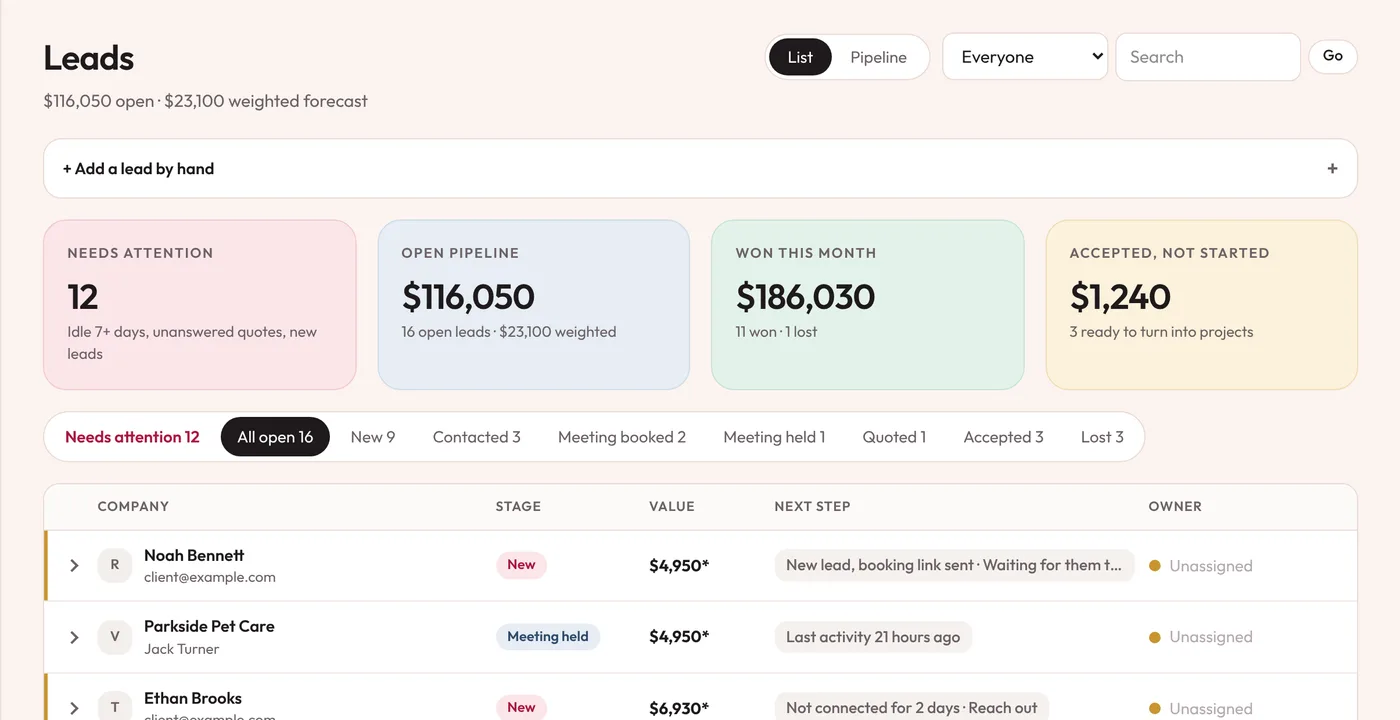Click Unassigned owner for Noah Bennett
This screenshot has height=720, width=1400.
pyautogui.click(x=1201, y=566)
